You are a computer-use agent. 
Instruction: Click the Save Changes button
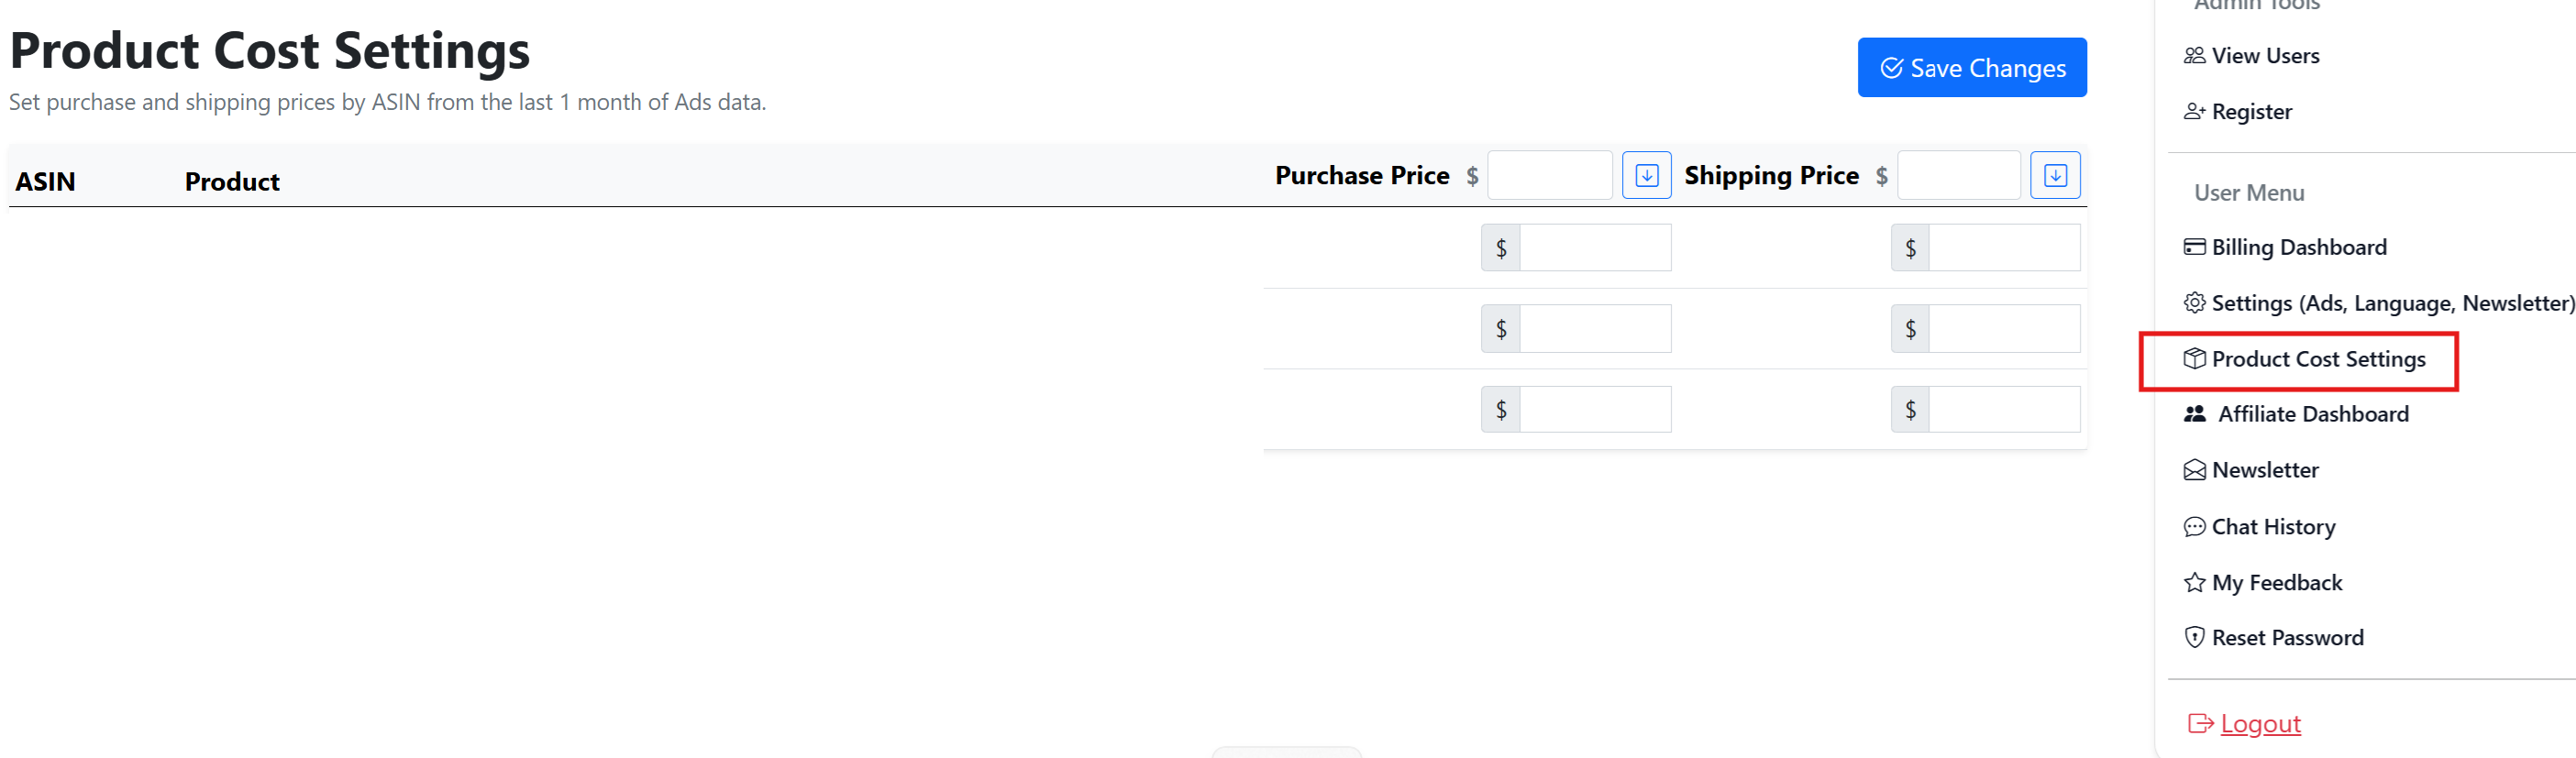click(1971, 68)
